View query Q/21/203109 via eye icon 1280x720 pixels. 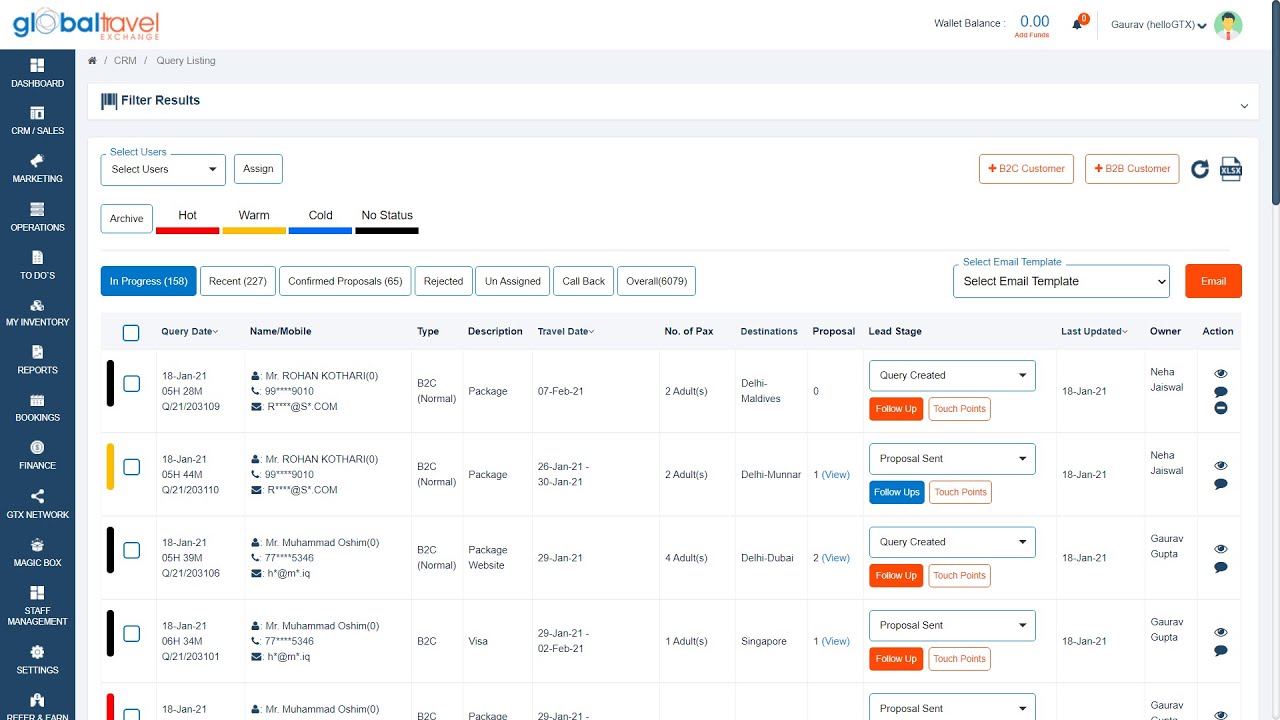1221,374
